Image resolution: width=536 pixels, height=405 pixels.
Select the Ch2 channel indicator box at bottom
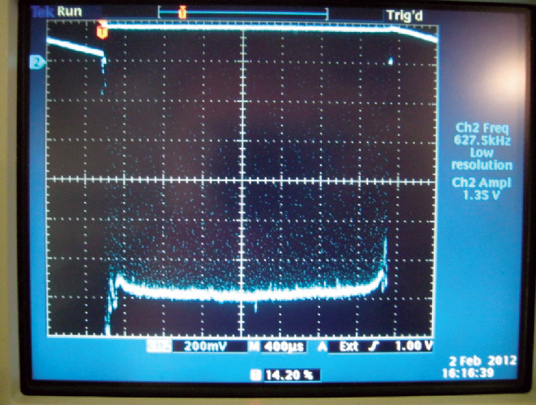(159, 347)
